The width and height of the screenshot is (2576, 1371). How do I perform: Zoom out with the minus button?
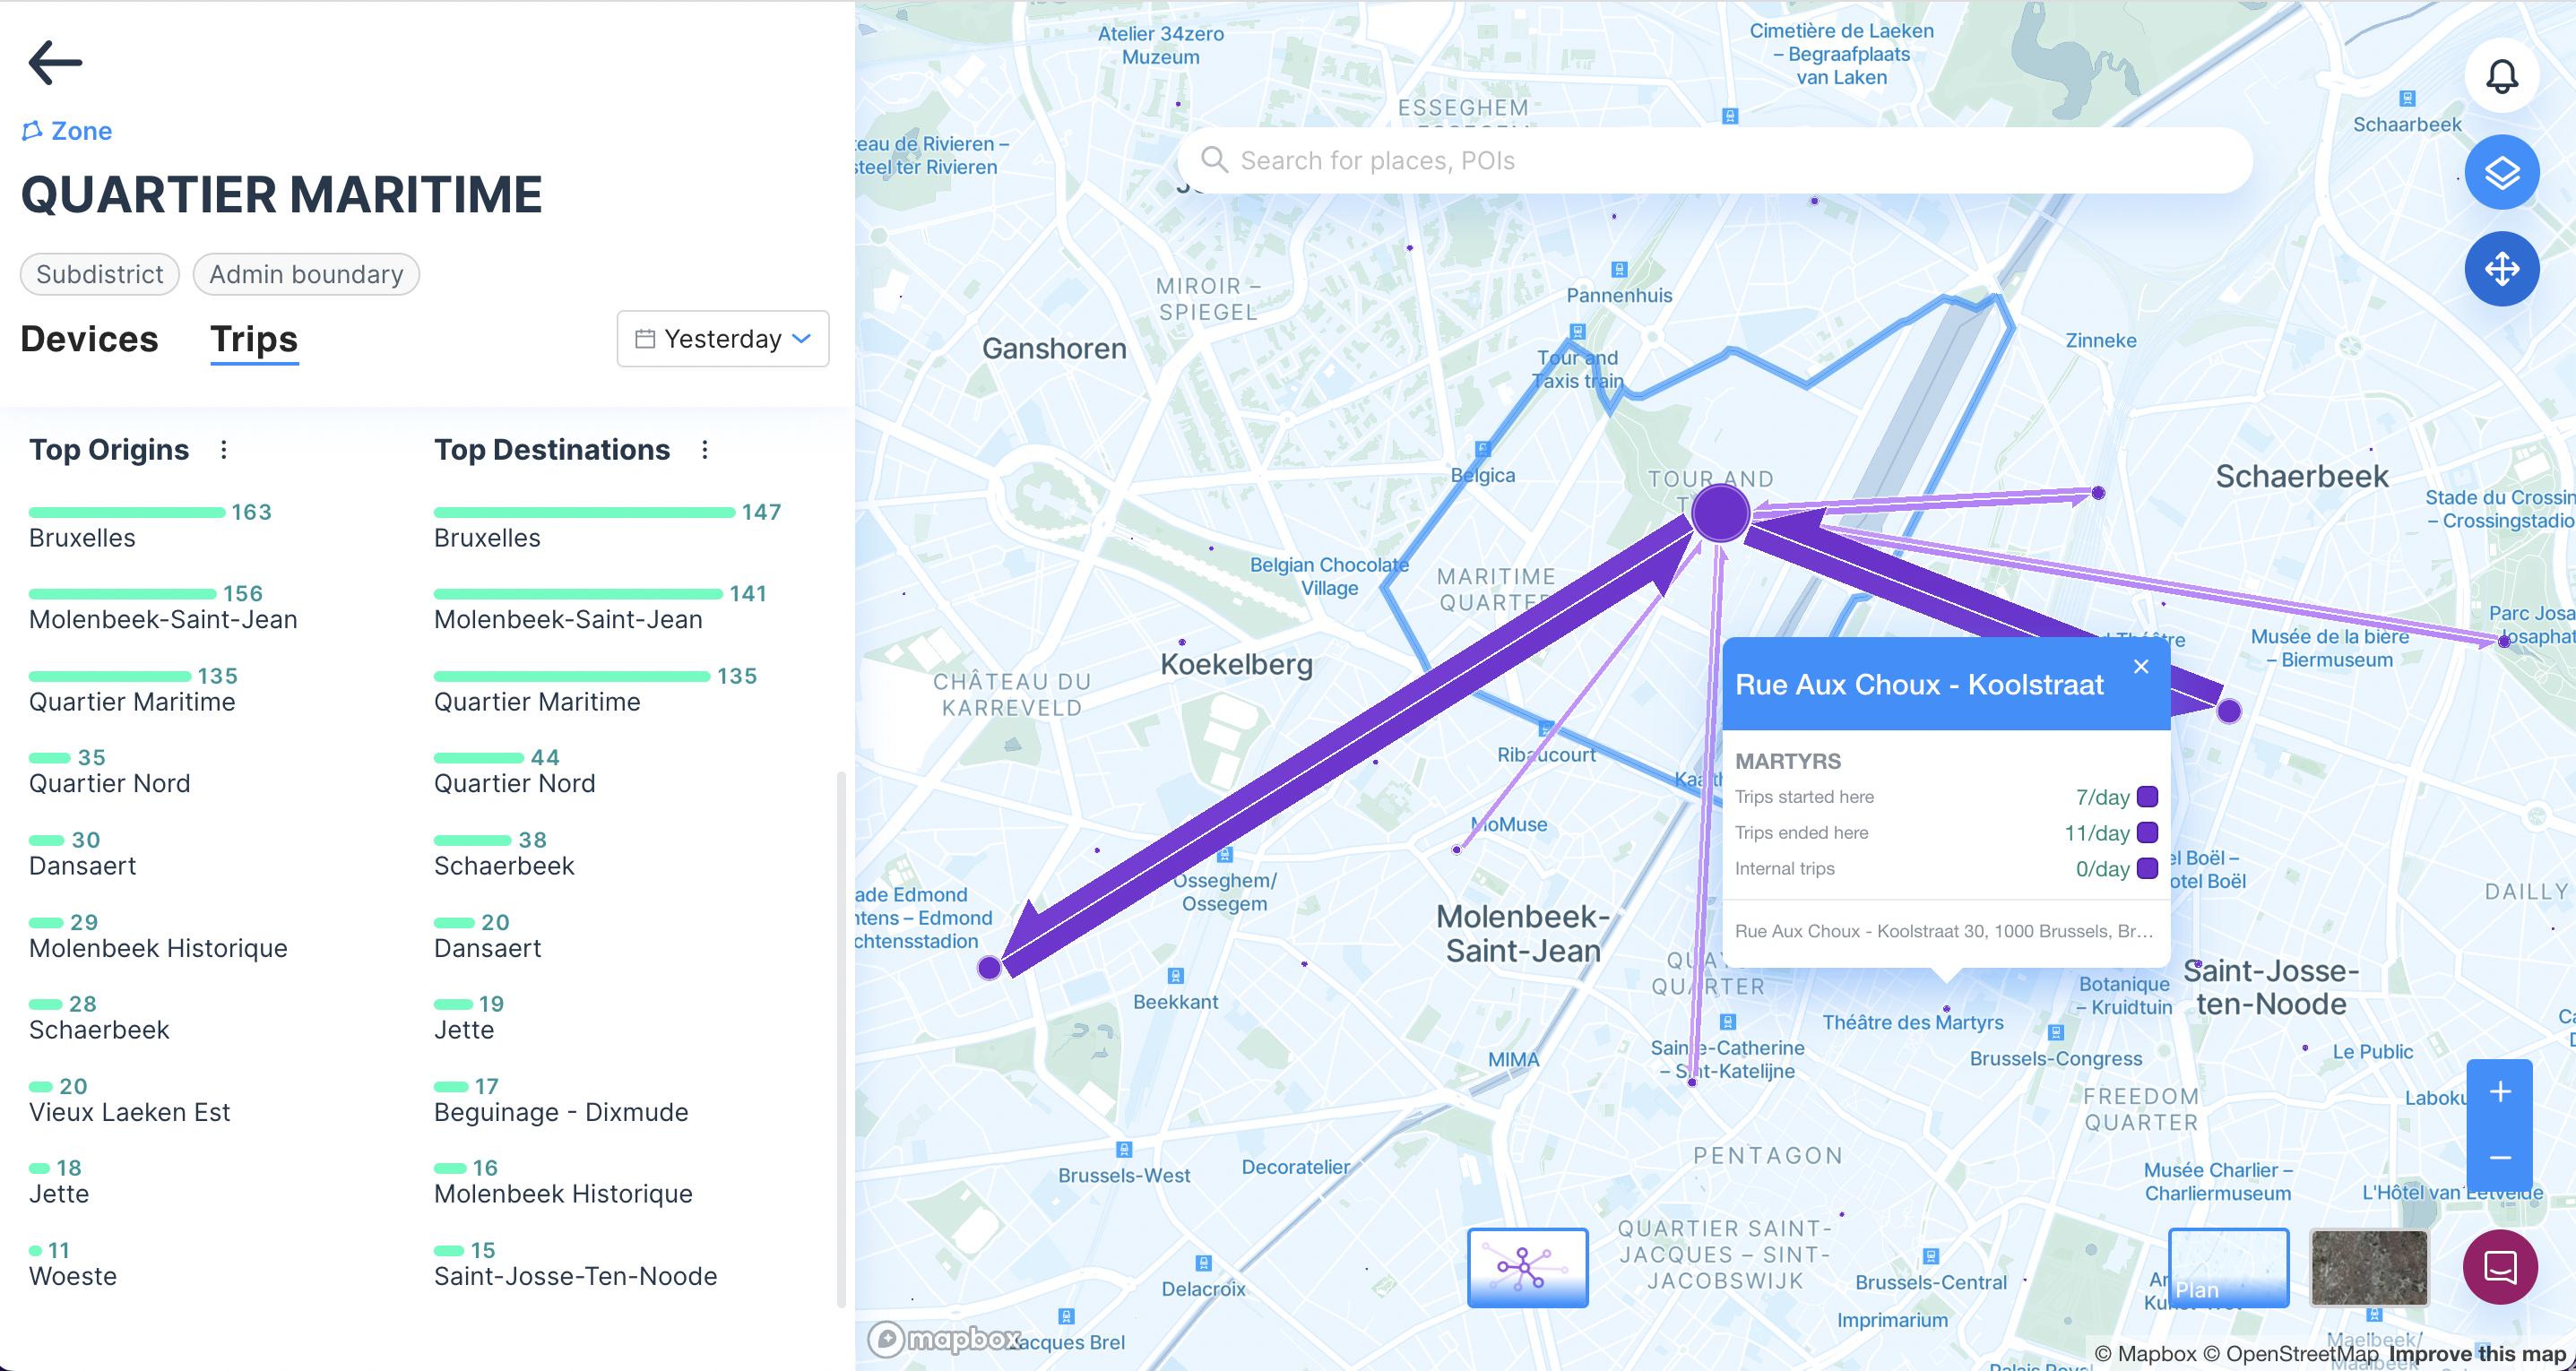click(2499, 1157)
